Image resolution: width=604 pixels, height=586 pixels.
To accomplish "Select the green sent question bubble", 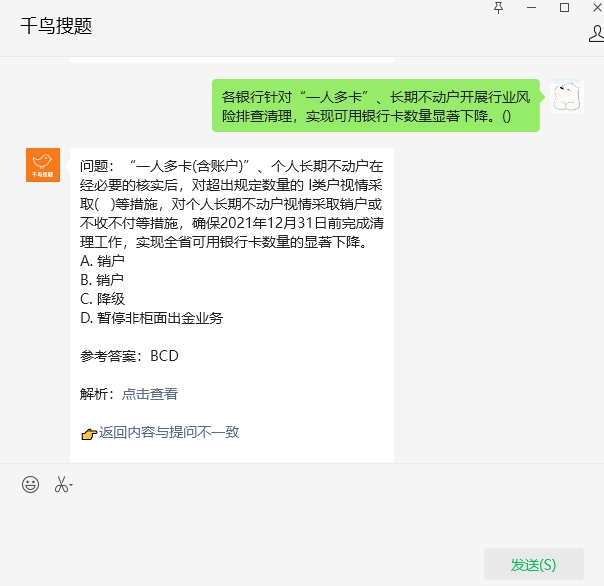I will pos(376,106).
